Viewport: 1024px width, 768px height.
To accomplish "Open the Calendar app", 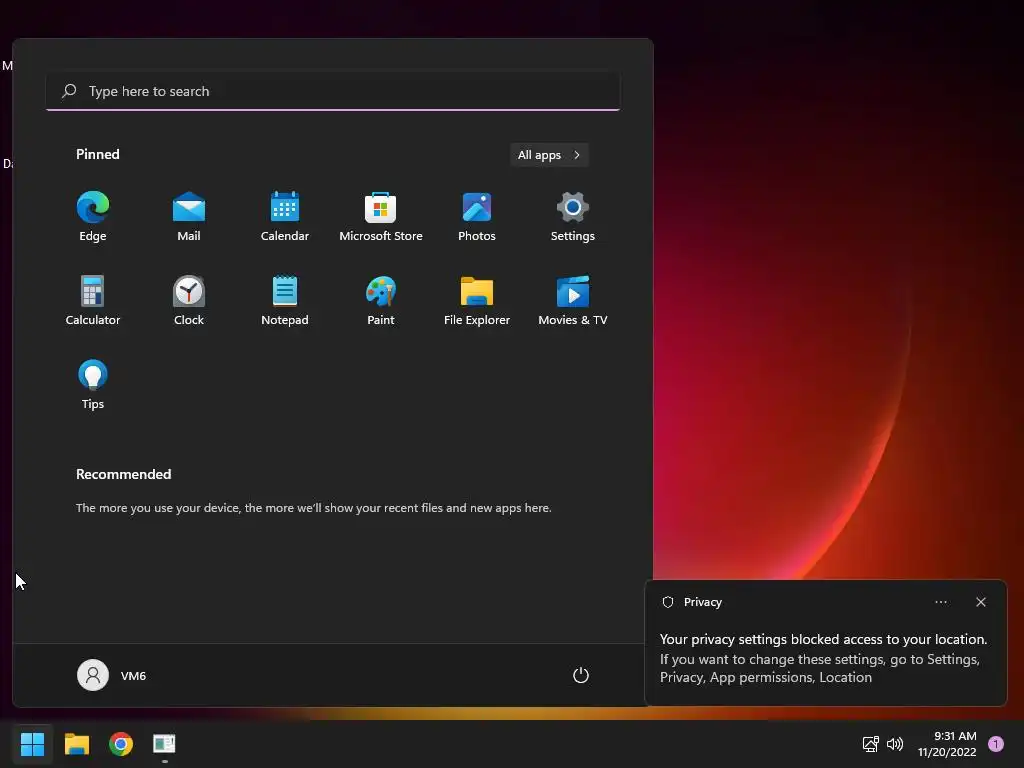I will [285, 217].
